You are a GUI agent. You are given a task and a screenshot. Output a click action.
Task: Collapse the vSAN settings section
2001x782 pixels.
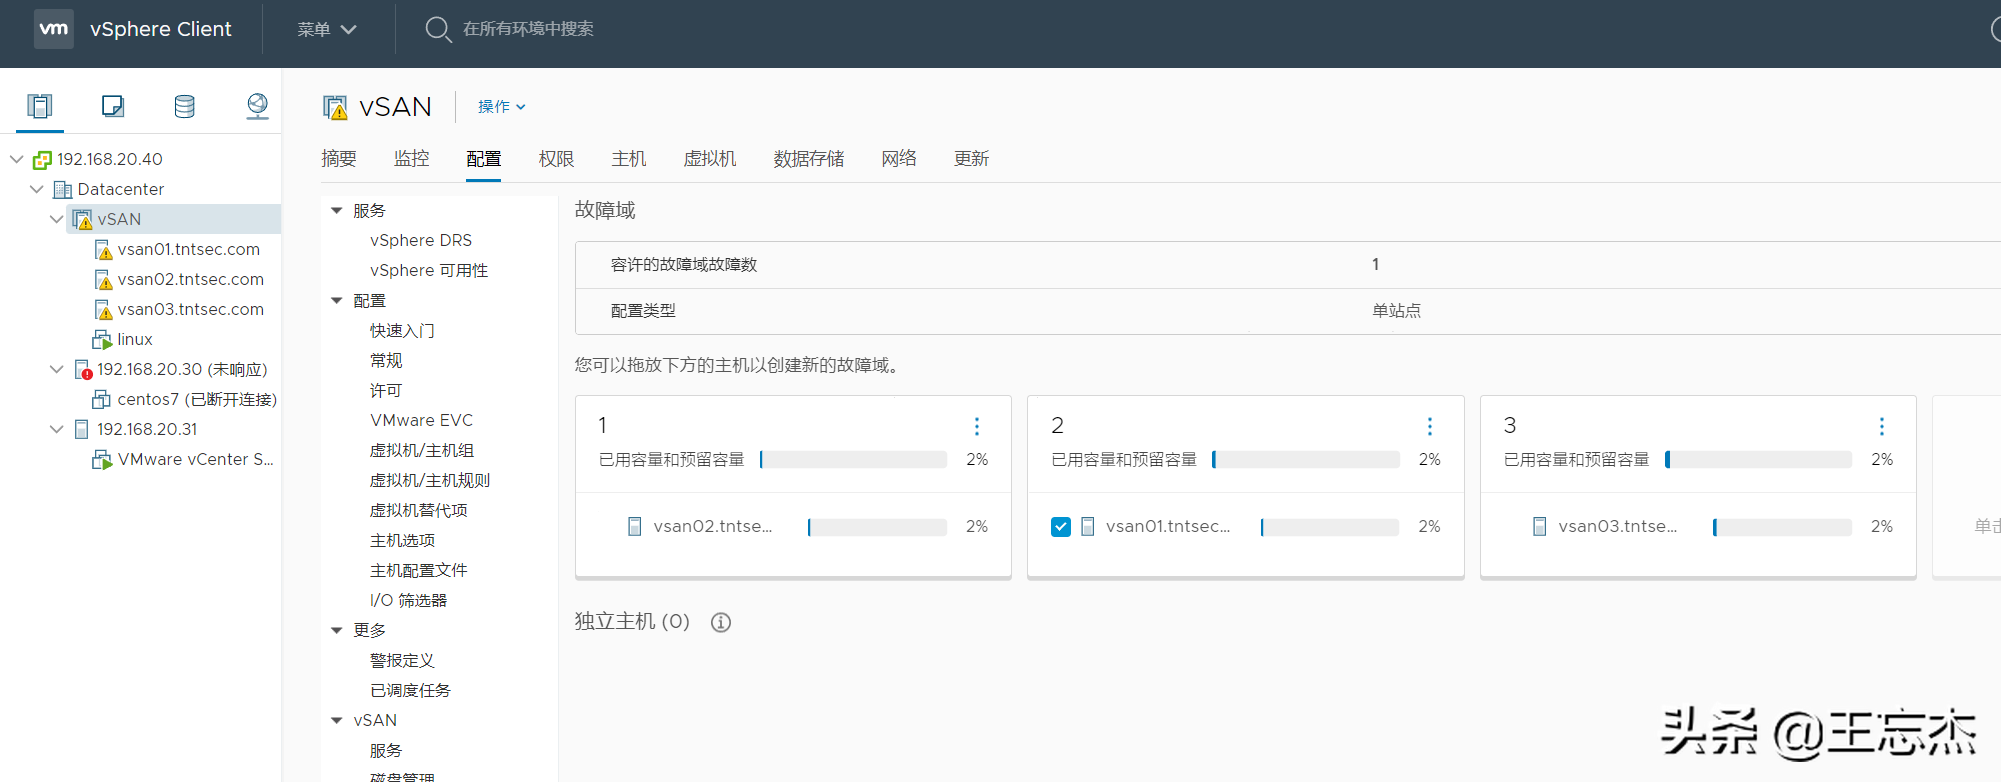pyautogui.click(x=337, y=720)
